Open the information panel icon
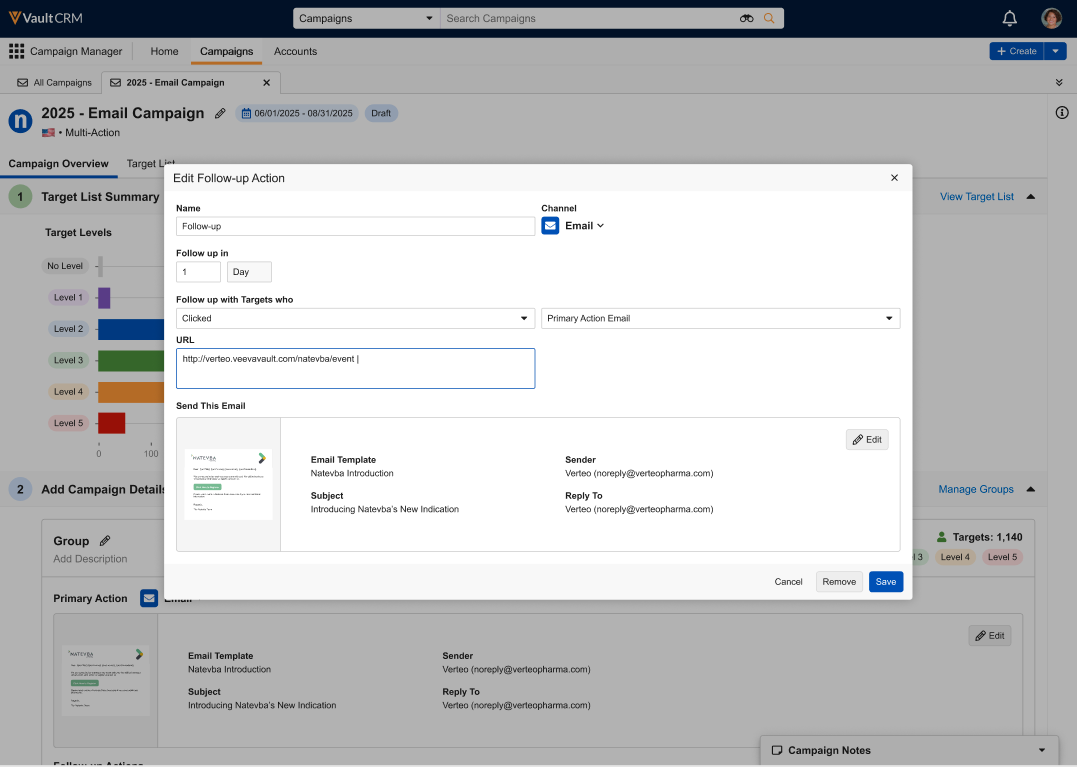The image size is (1077, 767). (x=1062, y=113)
